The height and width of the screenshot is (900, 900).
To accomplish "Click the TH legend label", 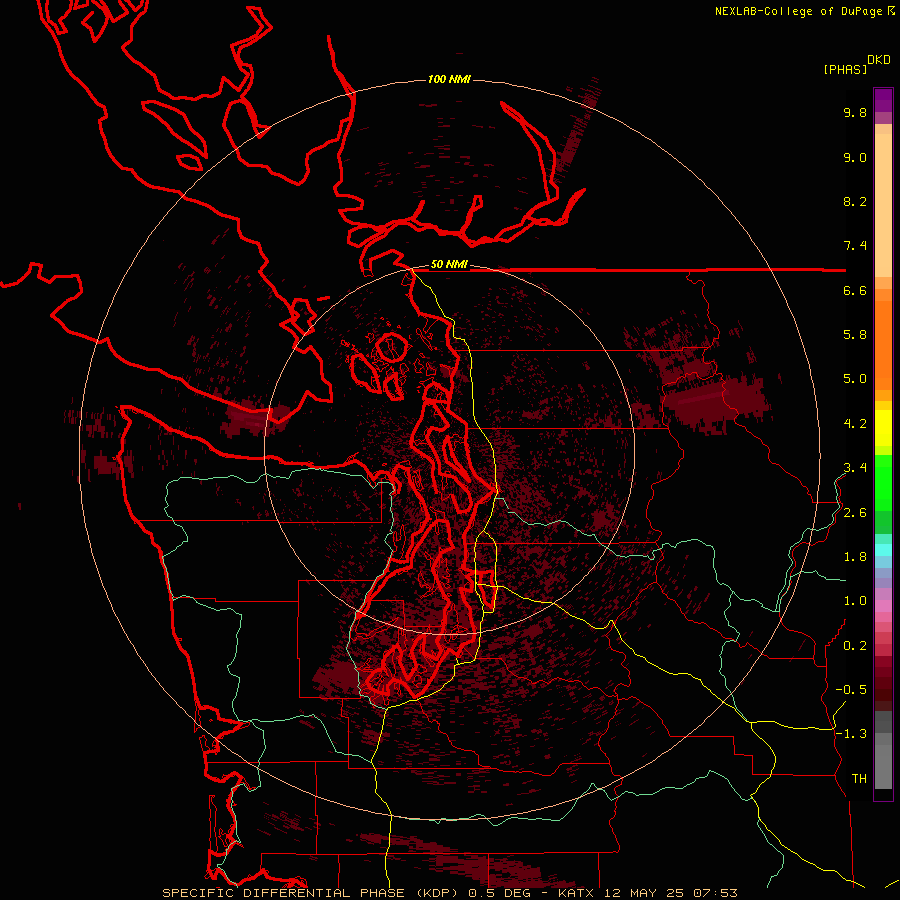I will point(859,779).
